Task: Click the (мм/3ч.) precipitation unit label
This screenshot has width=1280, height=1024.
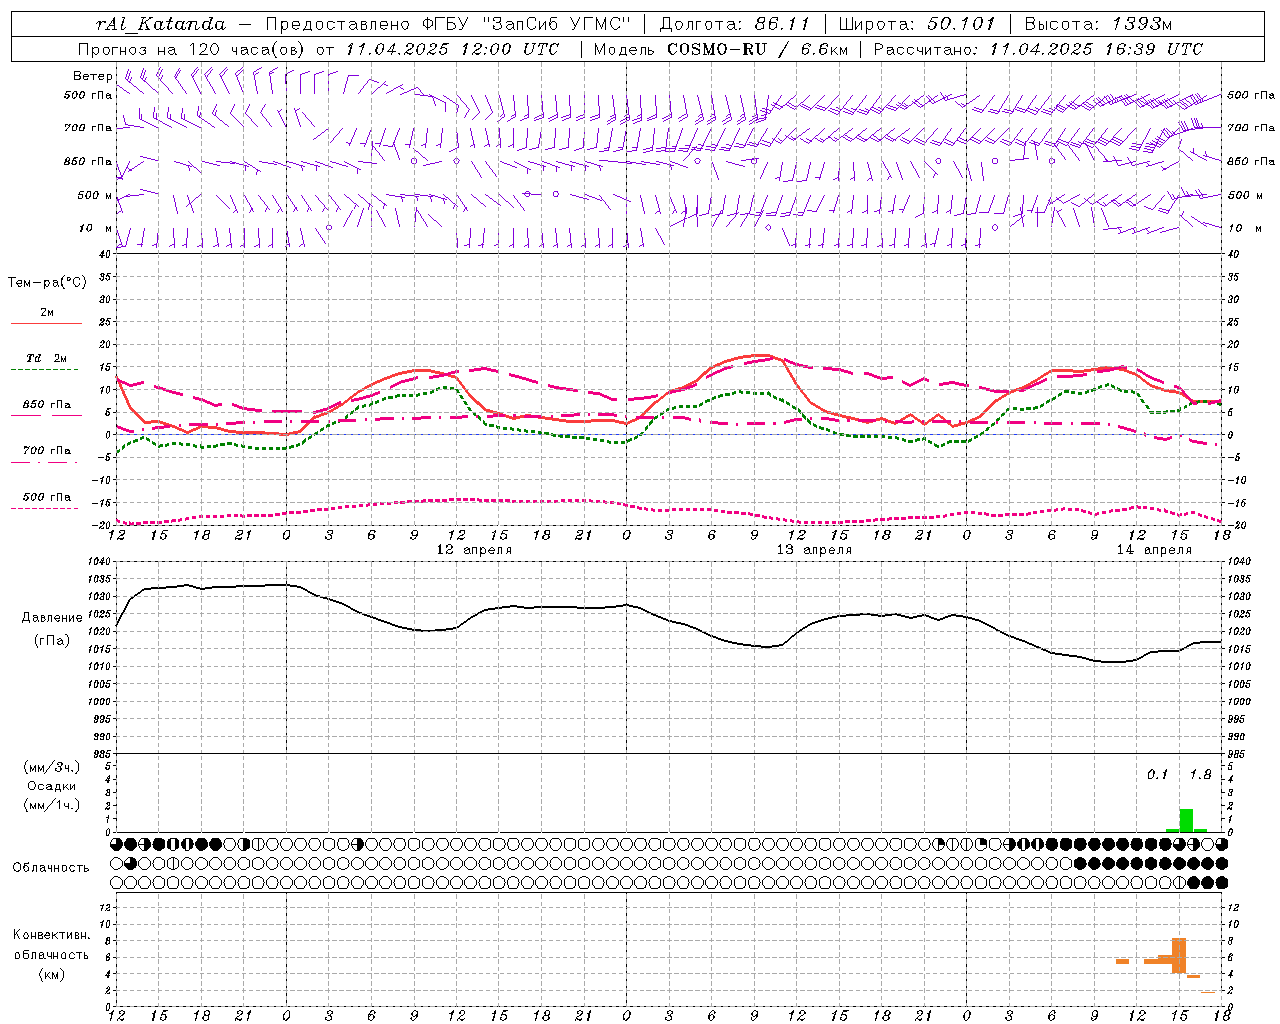Action: pyautogui.click(x=52, y=768)
